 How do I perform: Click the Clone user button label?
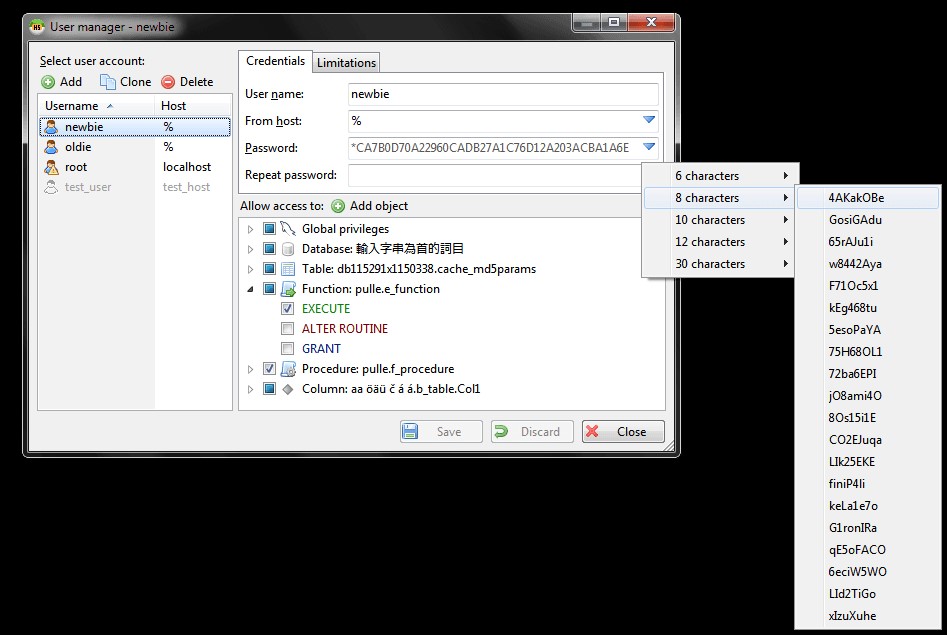pos(135,82)
